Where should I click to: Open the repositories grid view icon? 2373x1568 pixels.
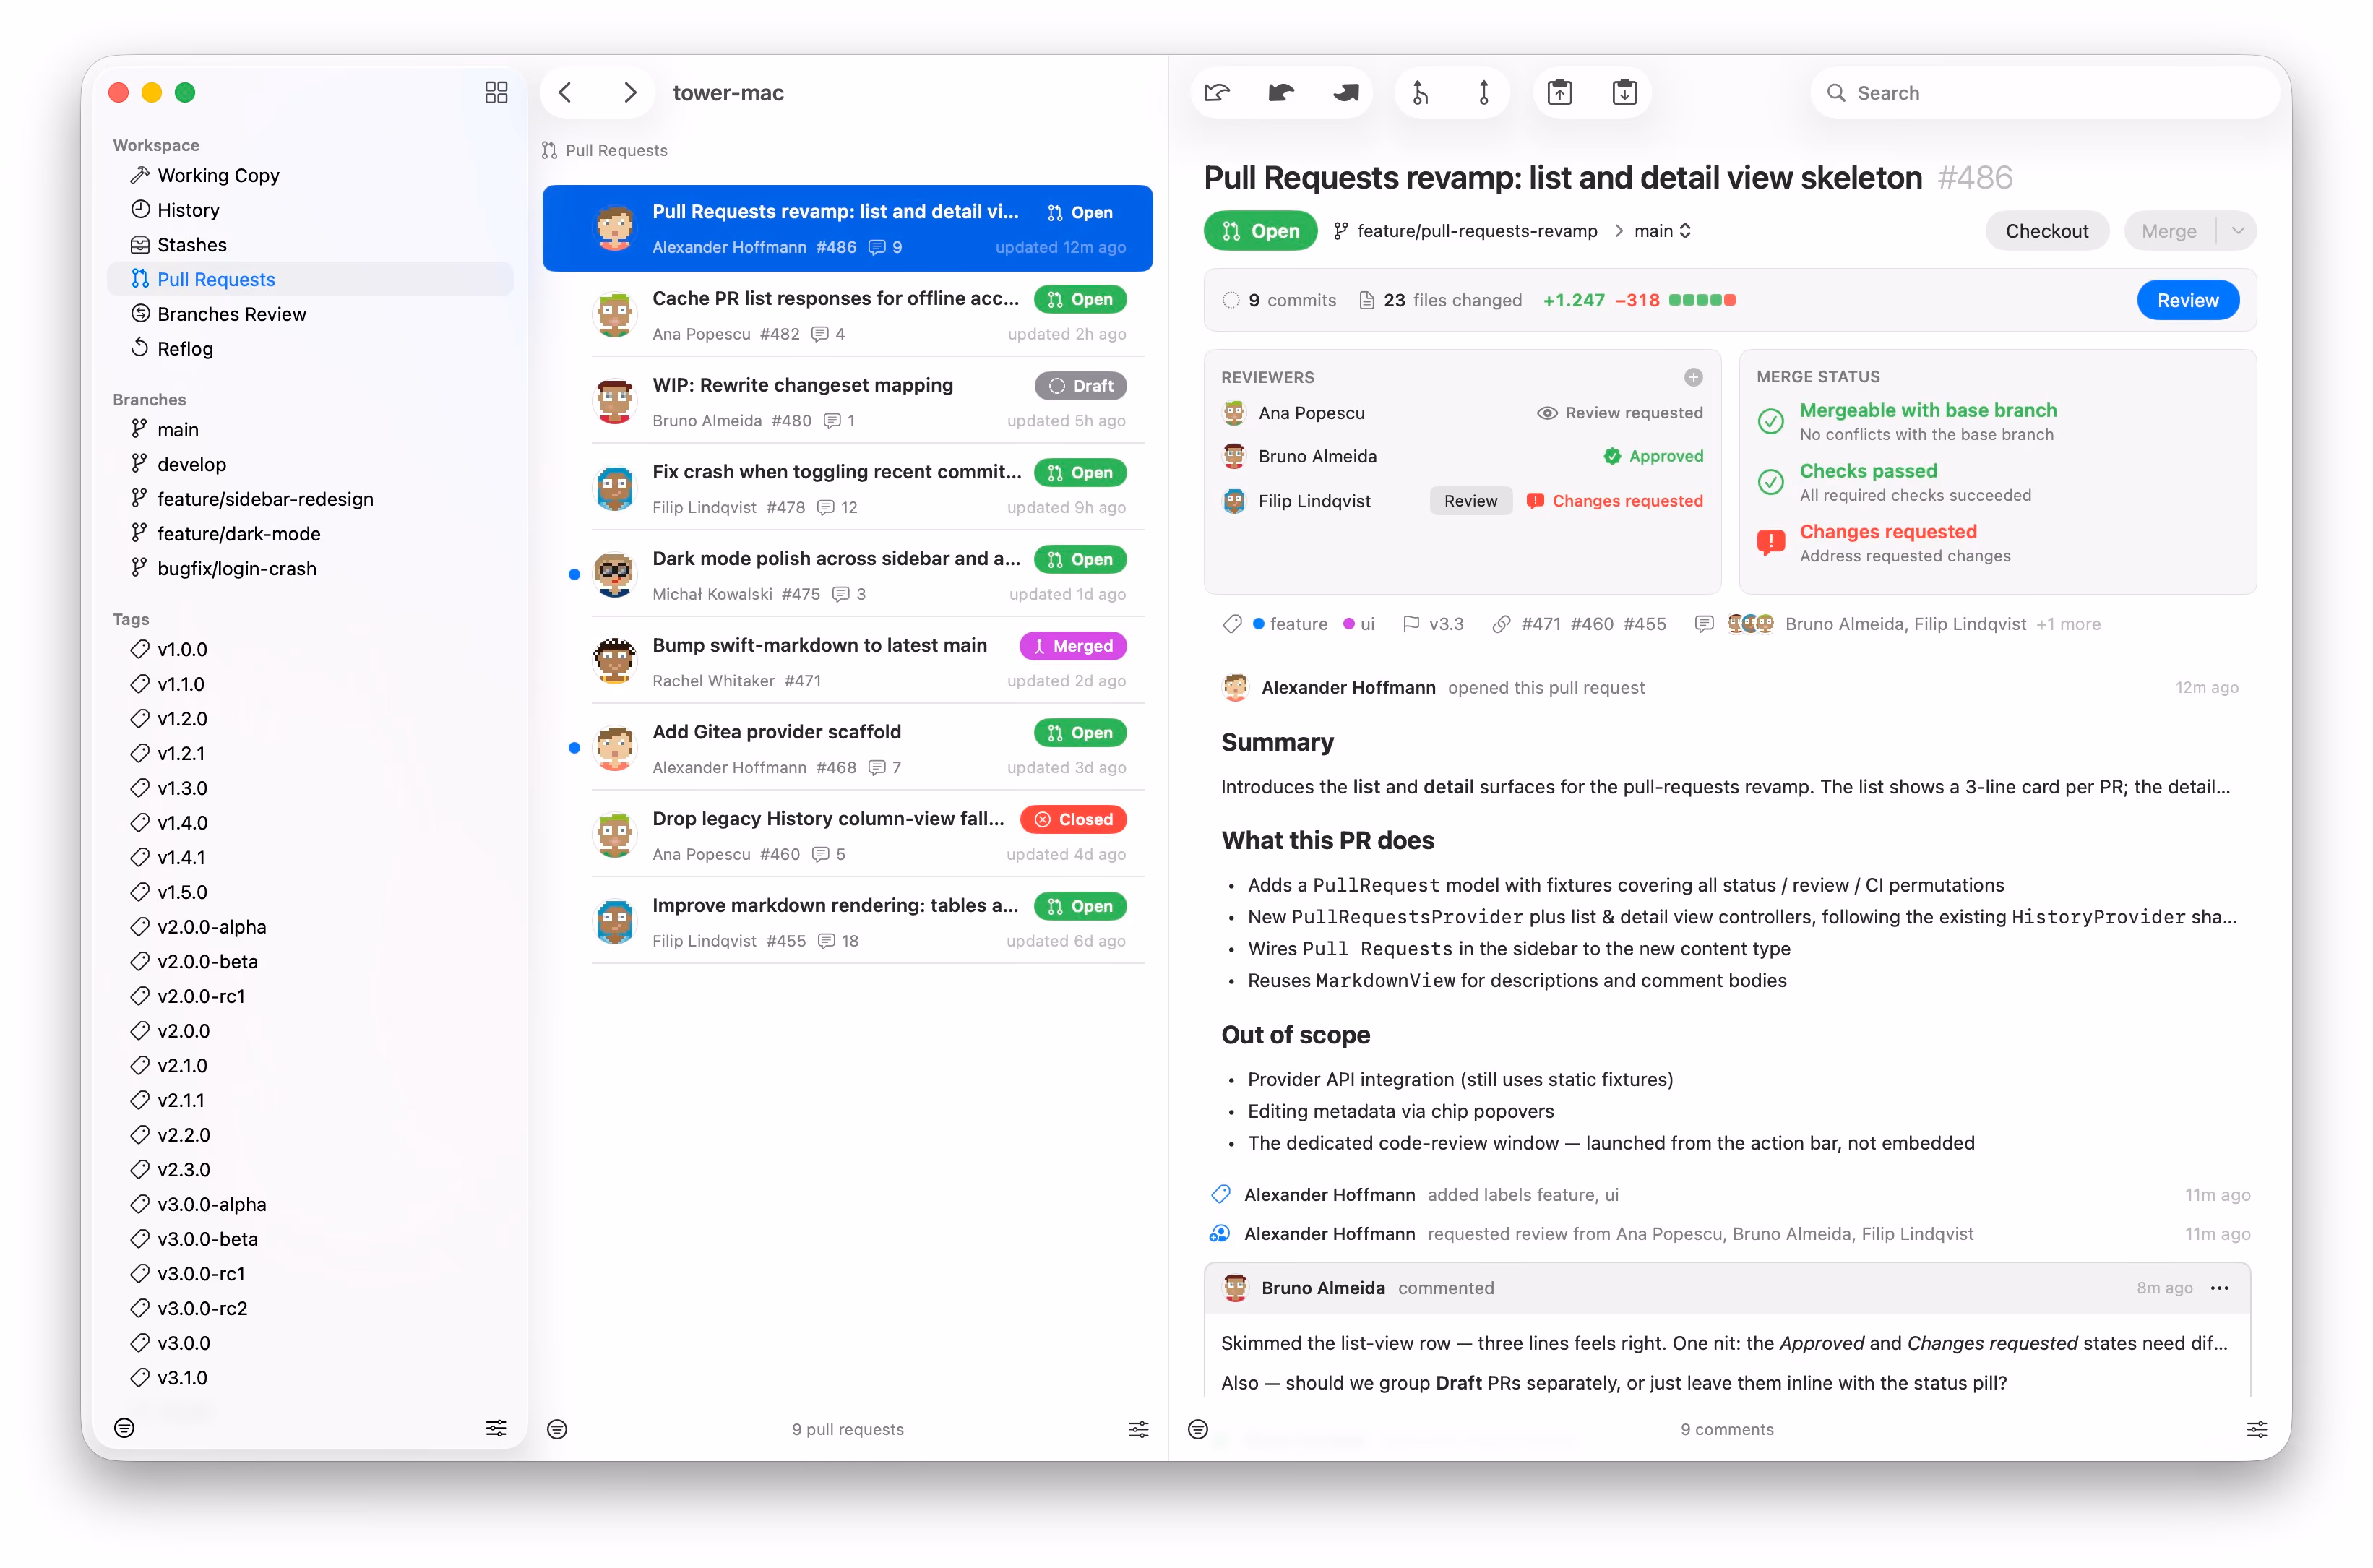click(x=496, y=93)
